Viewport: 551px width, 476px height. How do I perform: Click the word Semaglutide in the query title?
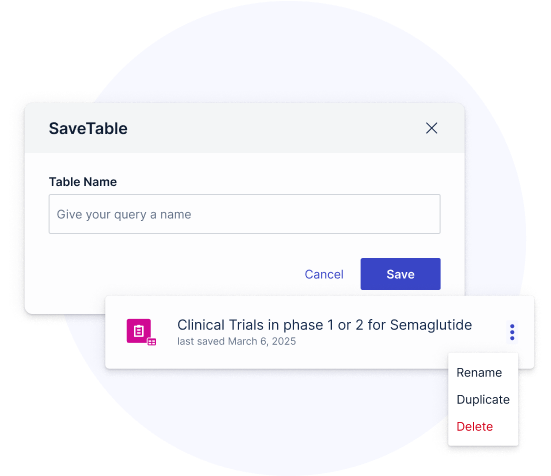coord(431,325)
